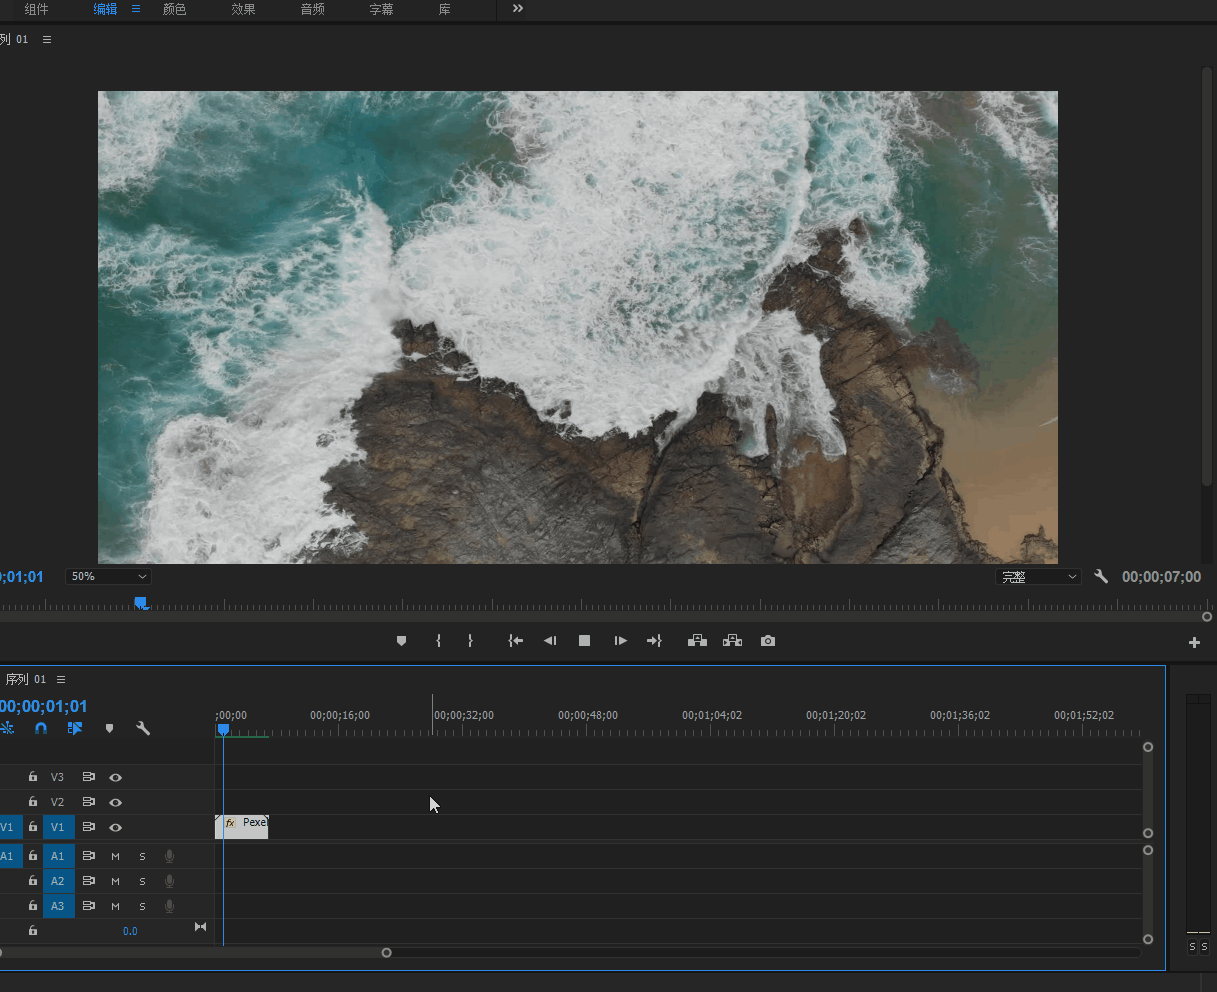This screenshot has width=1217, height=992.
Task: Hide the V1 track output with eye icon
Action: (116, 827)
